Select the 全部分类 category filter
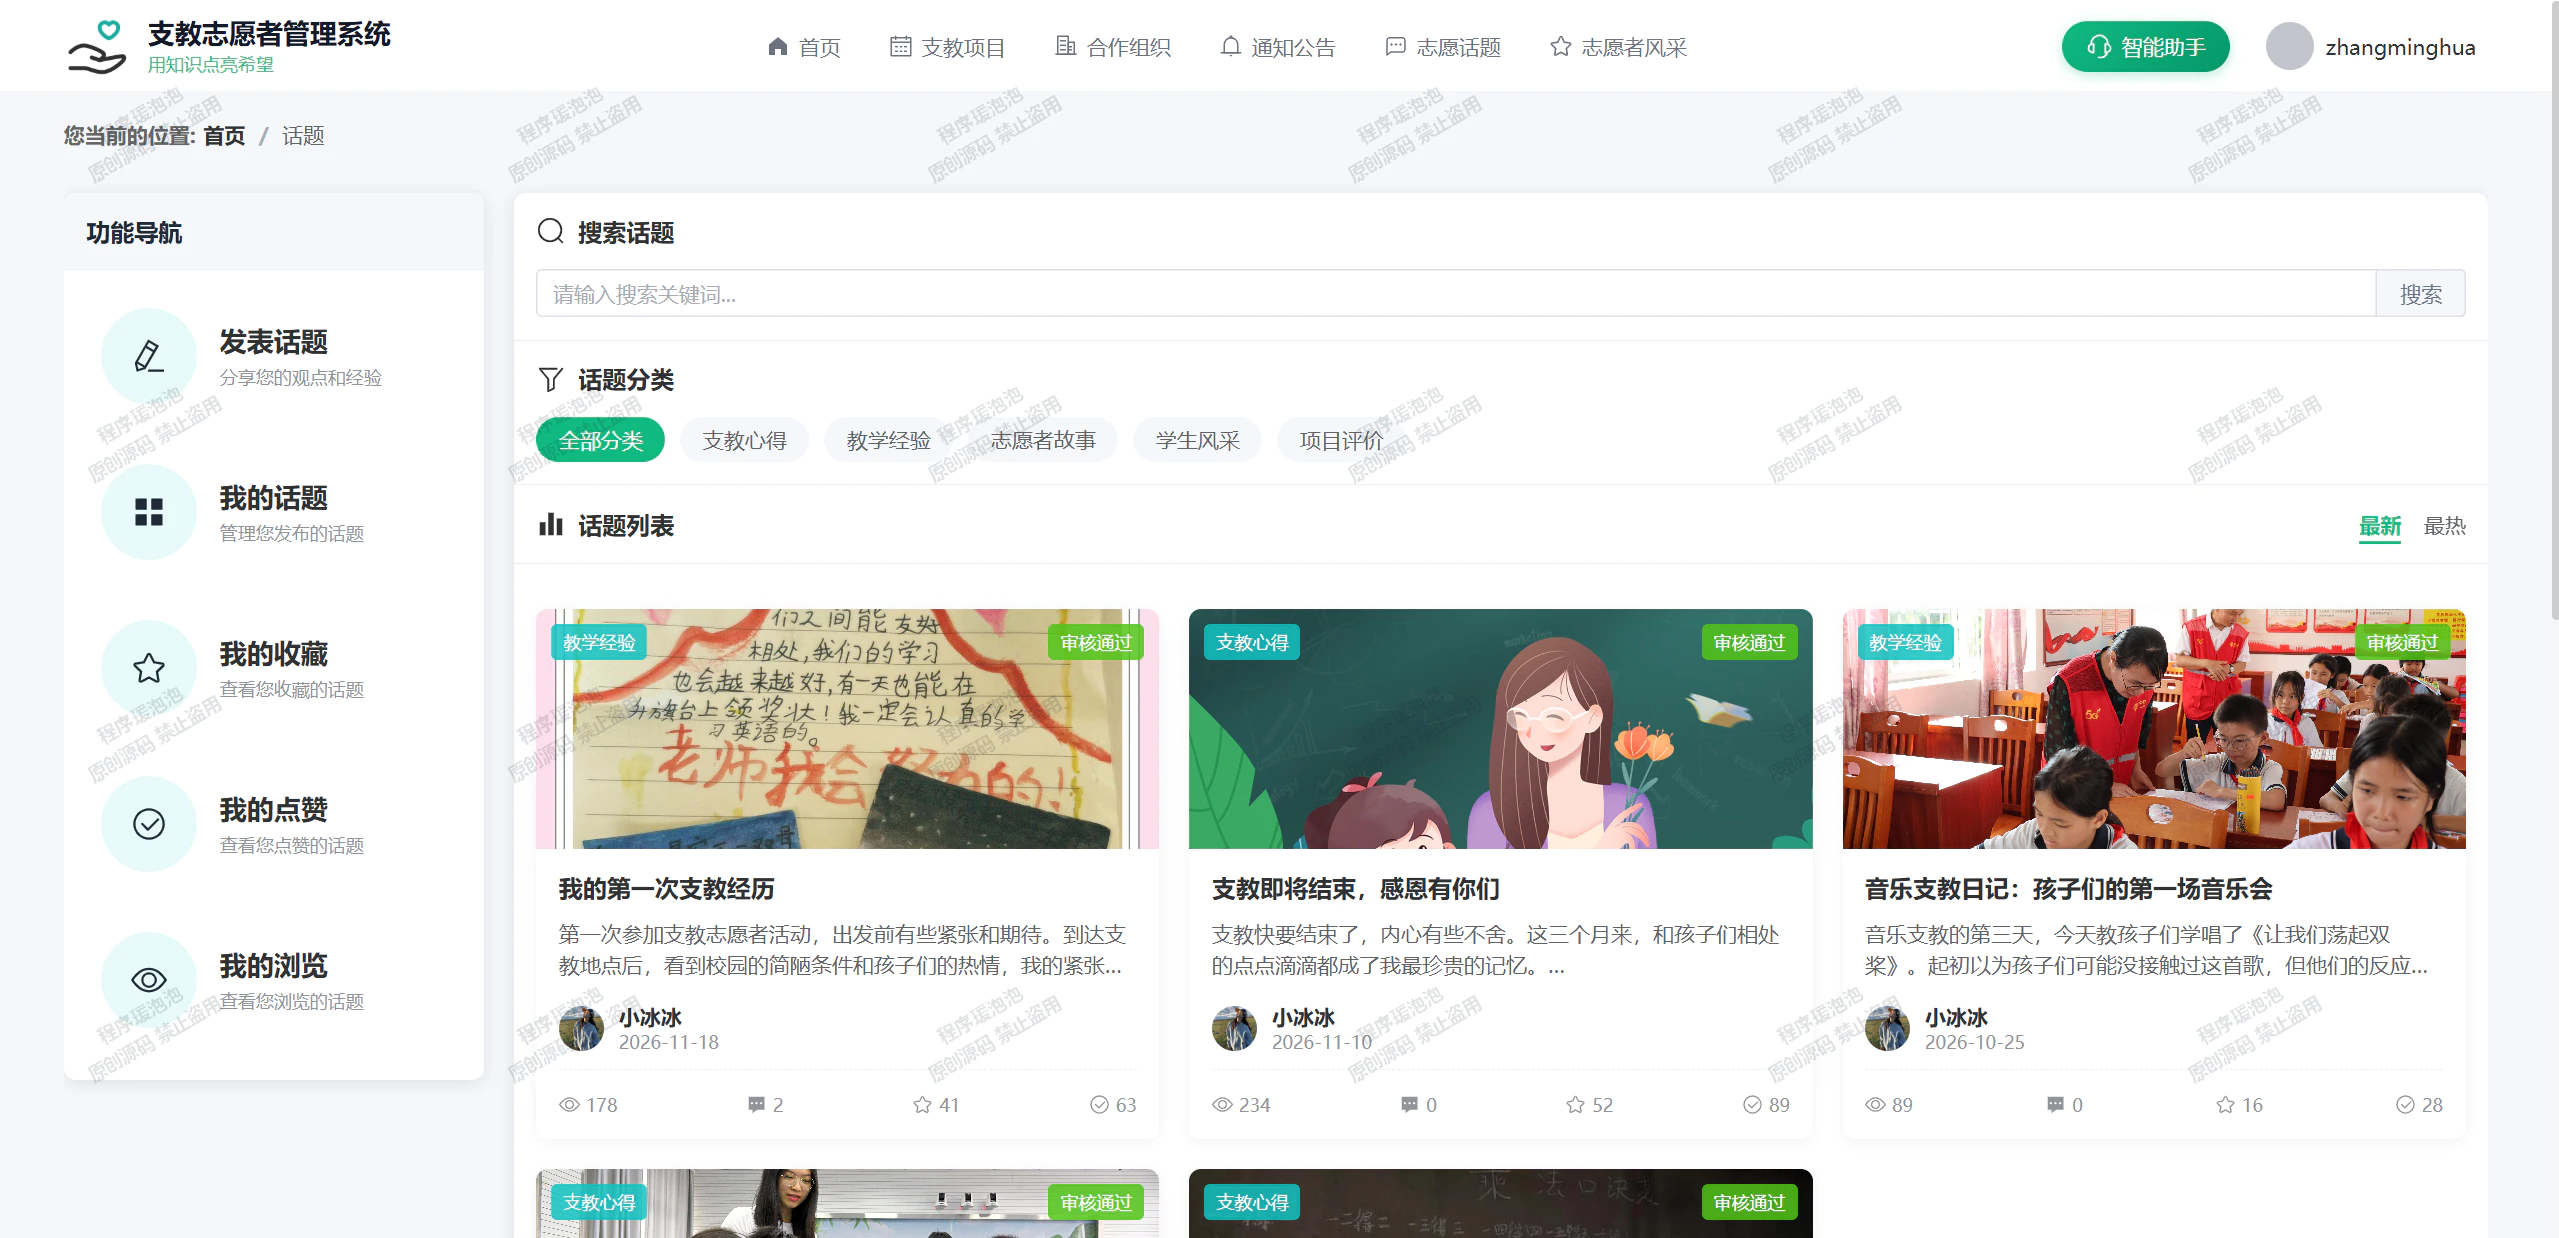The height and width of the screenshot is (1238, 2559). [x=600, y=440]
